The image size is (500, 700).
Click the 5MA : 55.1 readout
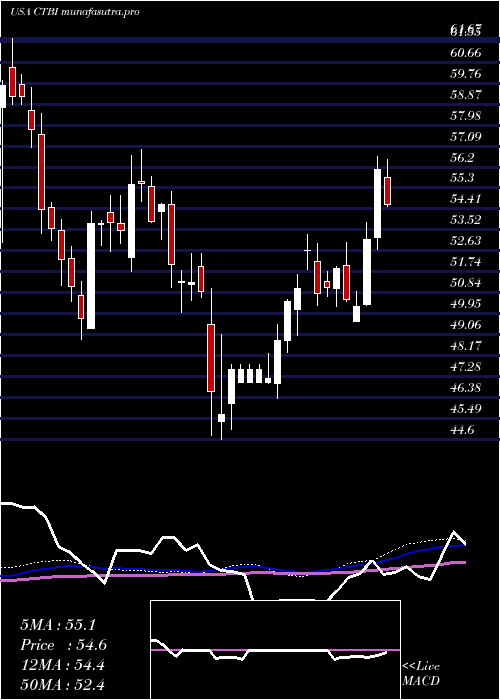pos(58,625)
